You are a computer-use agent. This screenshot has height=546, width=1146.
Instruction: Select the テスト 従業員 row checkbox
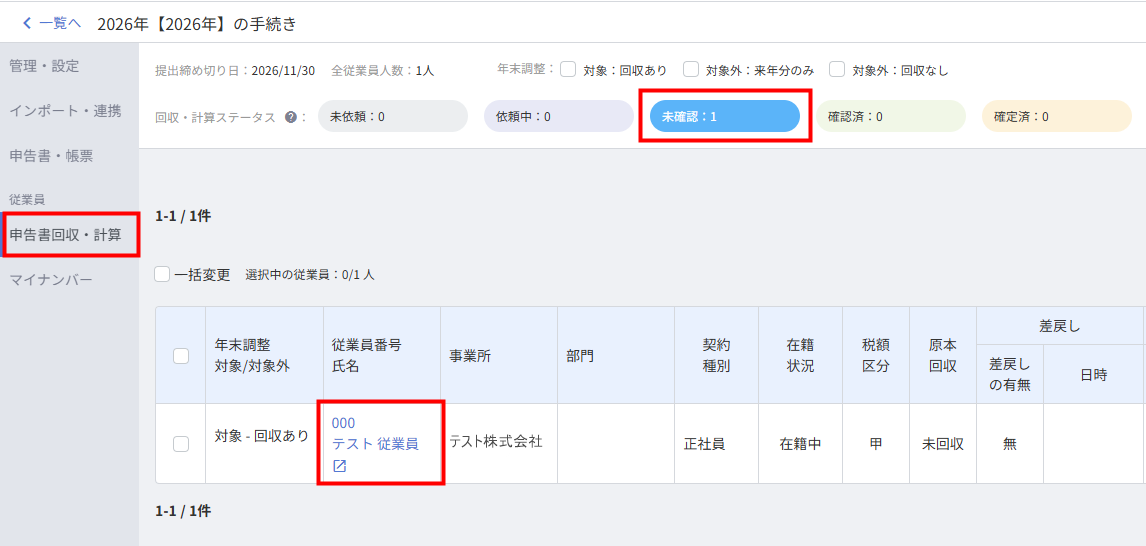(181, 444)
